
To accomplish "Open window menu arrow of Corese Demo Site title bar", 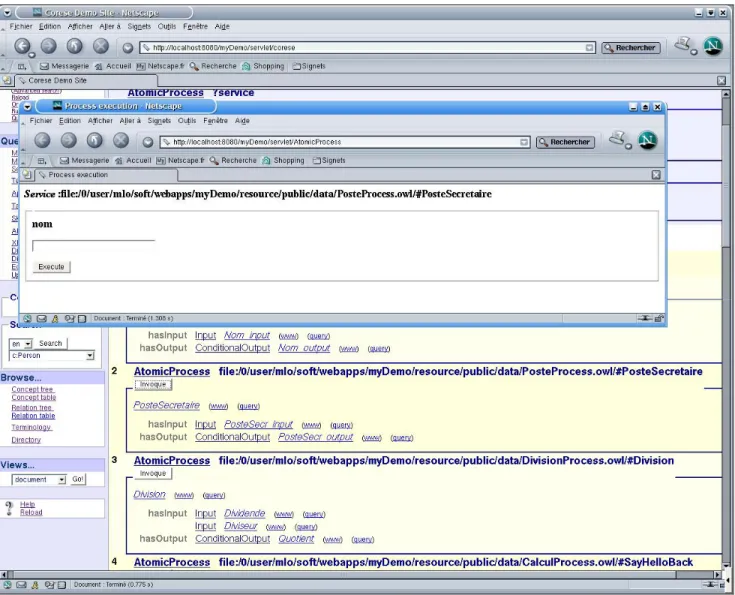I will pos(8,13).
